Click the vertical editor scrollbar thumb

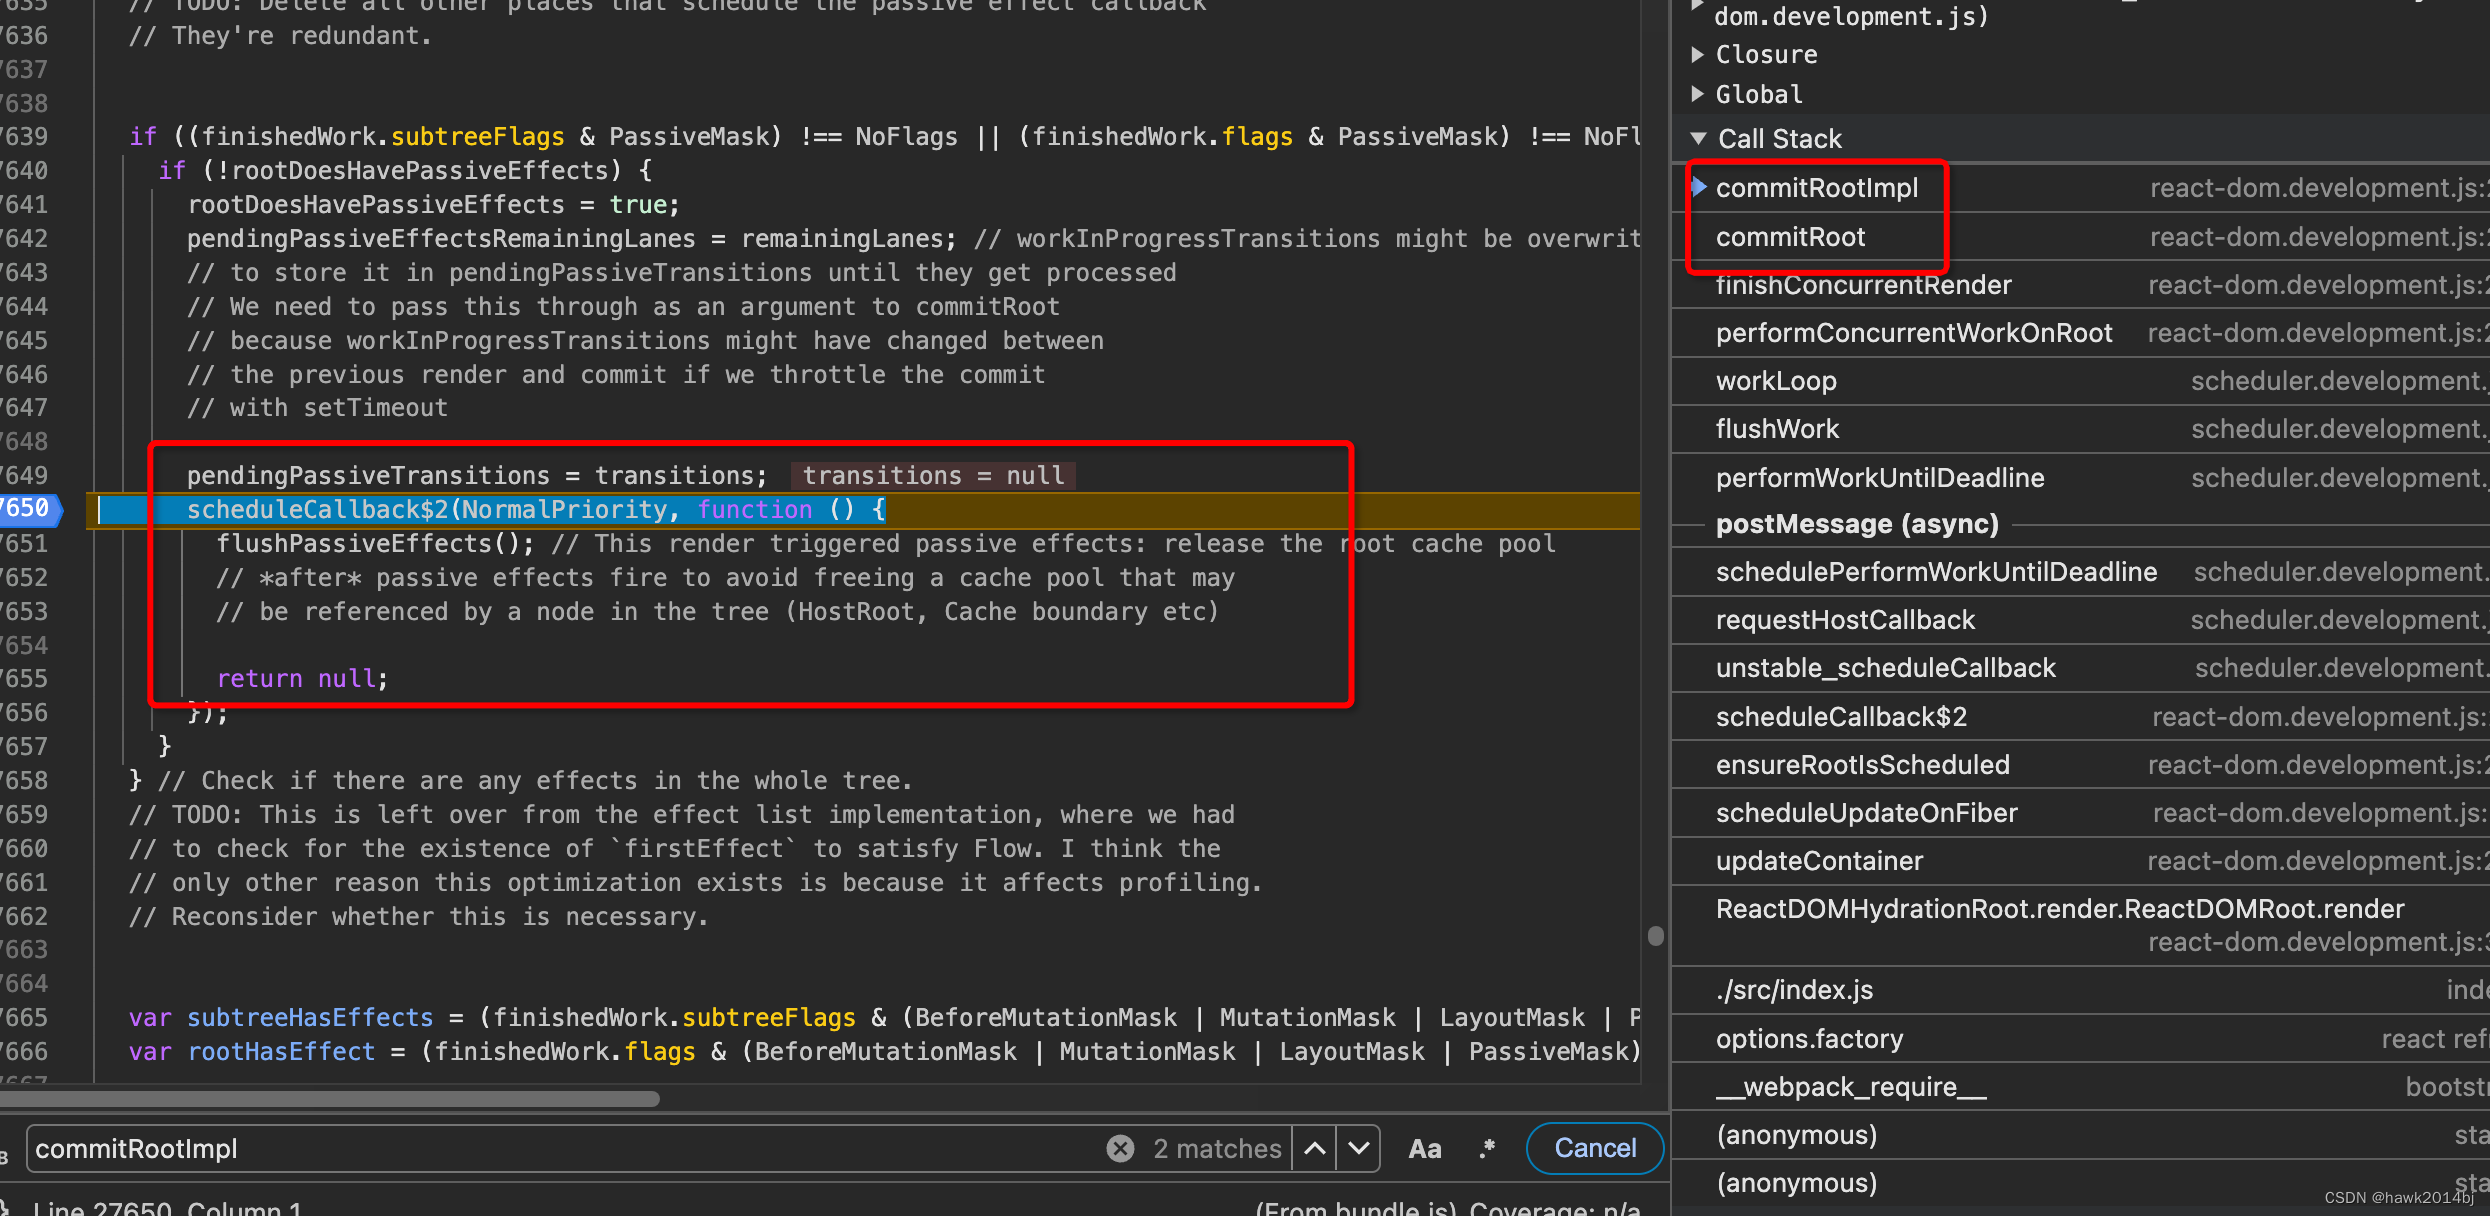click(1655, 935)
